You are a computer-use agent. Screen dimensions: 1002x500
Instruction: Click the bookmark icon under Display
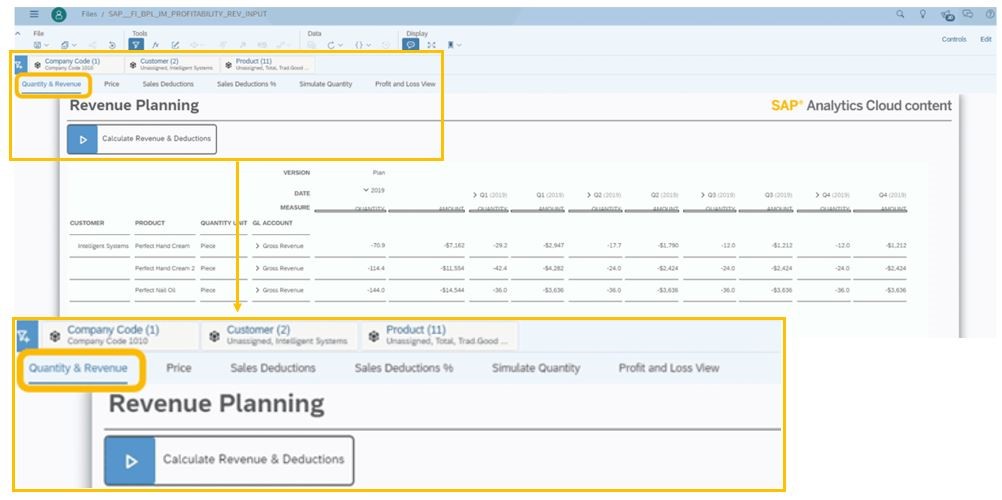451,45
